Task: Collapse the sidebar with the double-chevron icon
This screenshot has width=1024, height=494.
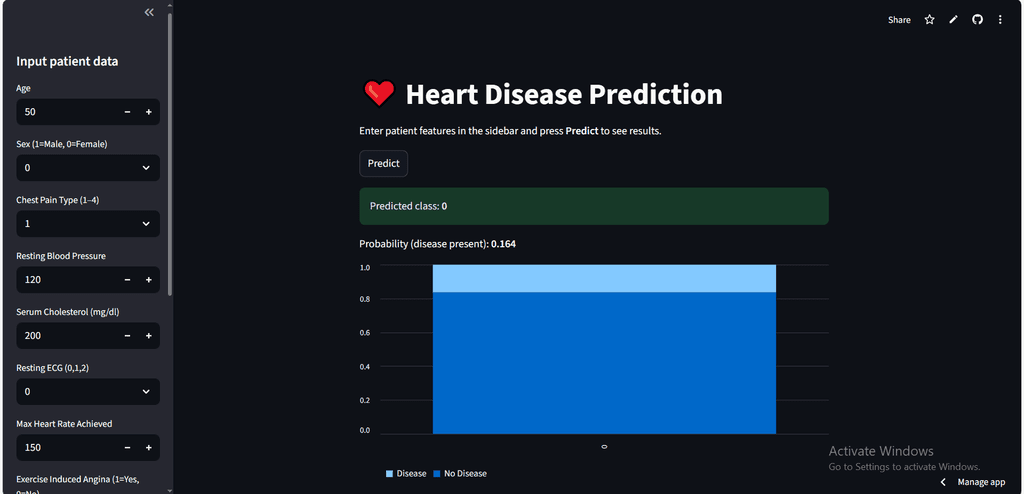Action: click(149, 13)
